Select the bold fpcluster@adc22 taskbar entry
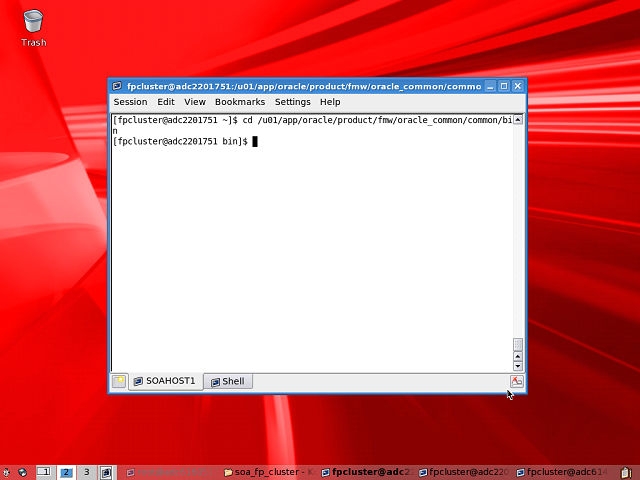This screenshot has width=640, height=480. coord(368,472)
